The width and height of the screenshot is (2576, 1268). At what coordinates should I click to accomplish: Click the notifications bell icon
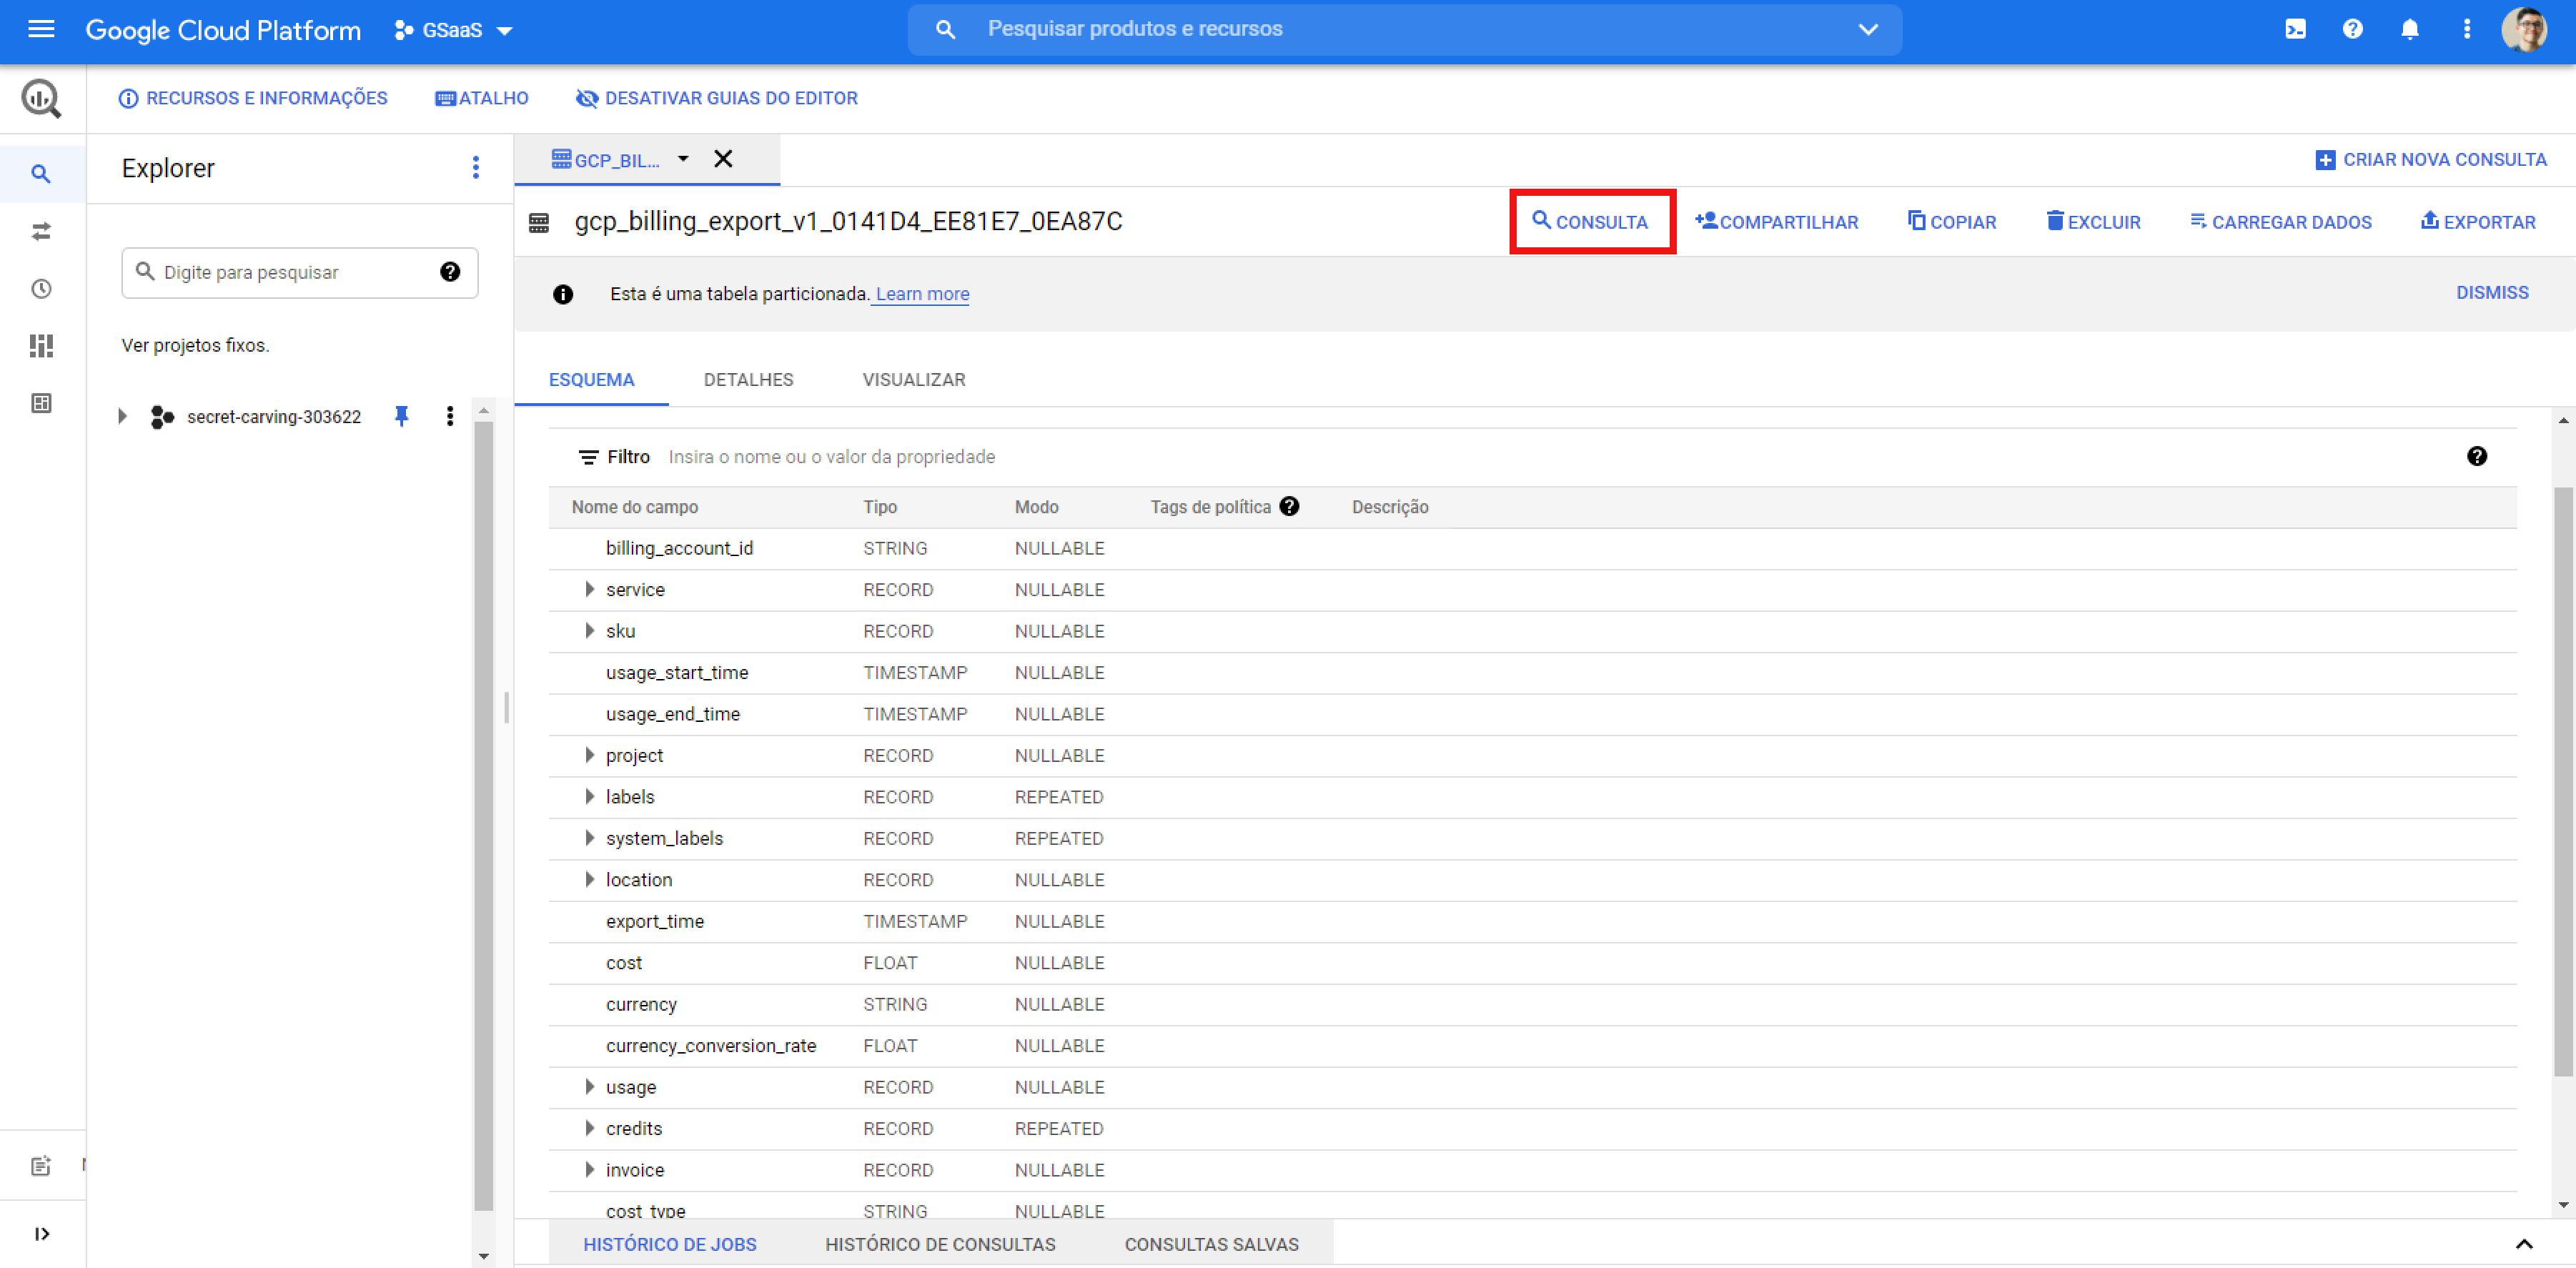[2409, 29]
